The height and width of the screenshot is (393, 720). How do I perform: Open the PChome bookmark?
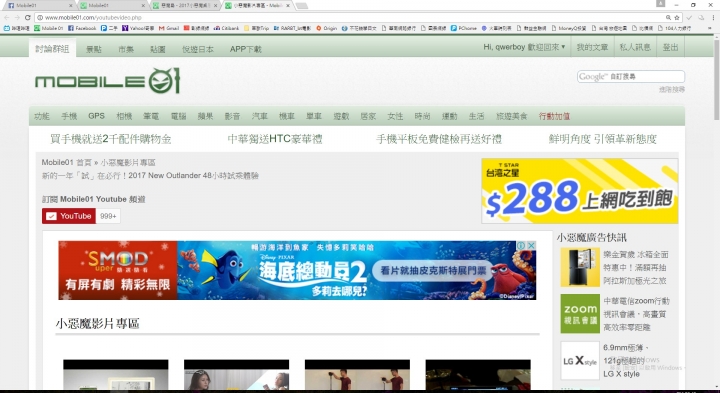pos(464,28)
